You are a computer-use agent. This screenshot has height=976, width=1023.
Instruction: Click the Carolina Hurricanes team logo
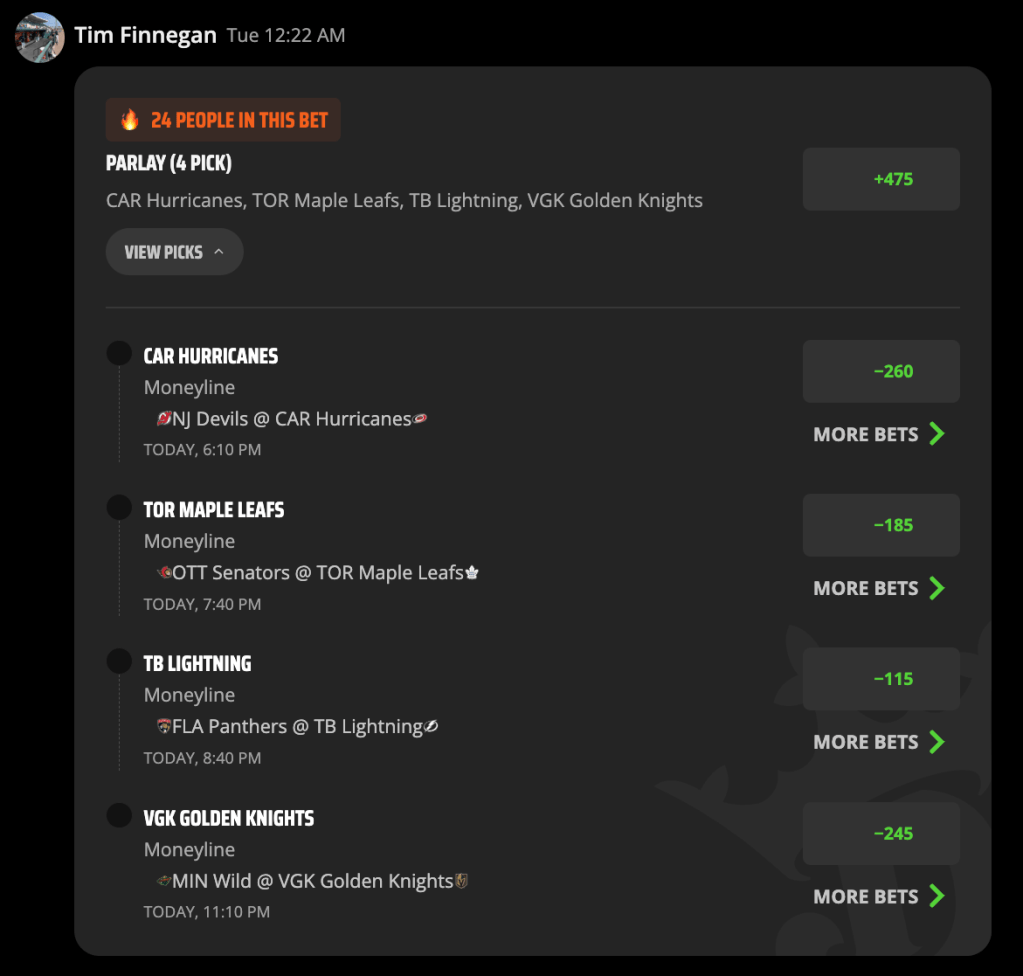[420, 419]
